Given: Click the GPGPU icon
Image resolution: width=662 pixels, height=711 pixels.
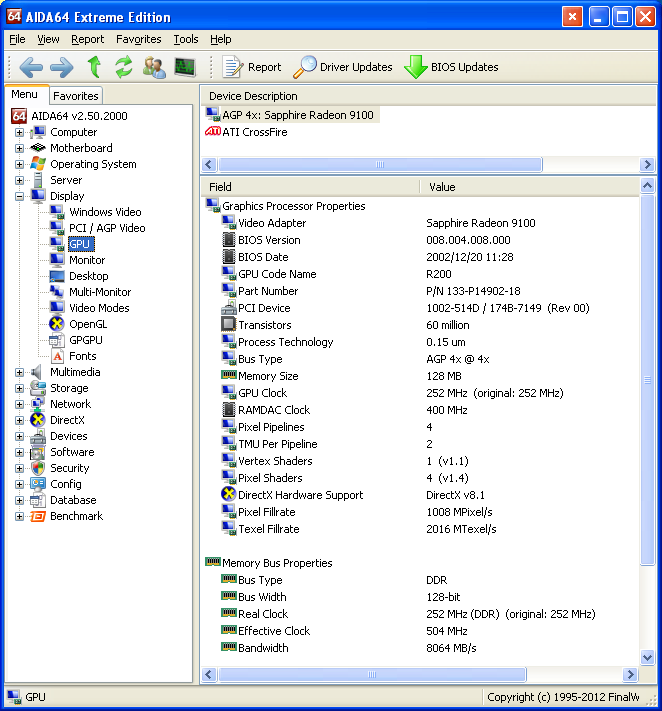Looking at the screenshot, I should (57, 340).
